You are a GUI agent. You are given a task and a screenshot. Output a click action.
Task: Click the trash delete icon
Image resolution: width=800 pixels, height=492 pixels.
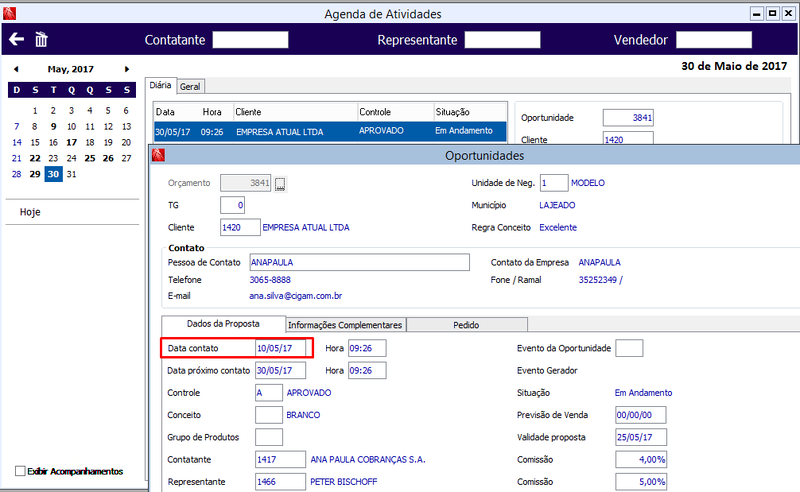[41, 39]
